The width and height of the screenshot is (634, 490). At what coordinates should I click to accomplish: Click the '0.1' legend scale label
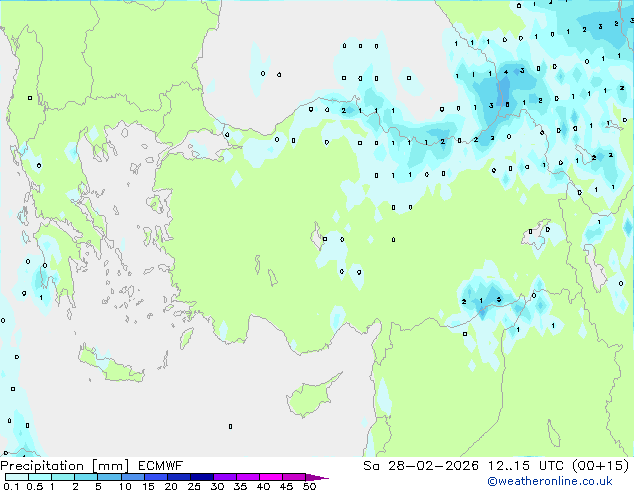click(x=11, y=486)
